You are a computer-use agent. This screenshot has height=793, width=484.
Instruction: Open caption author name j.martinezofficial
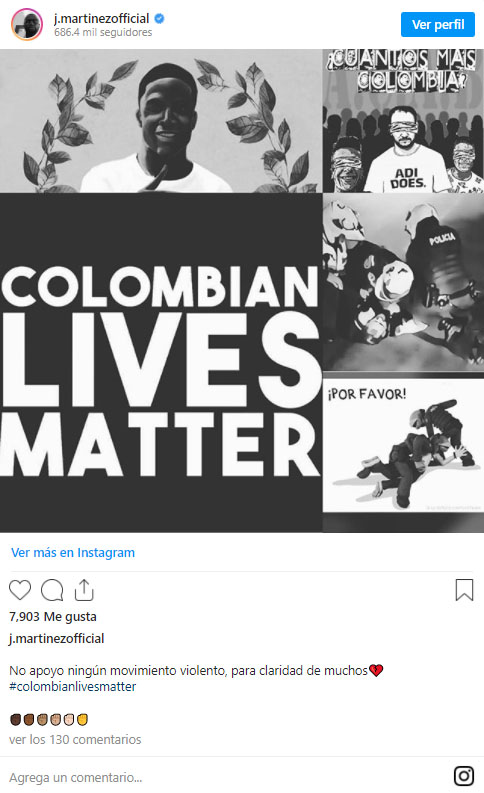pos(57,638)
